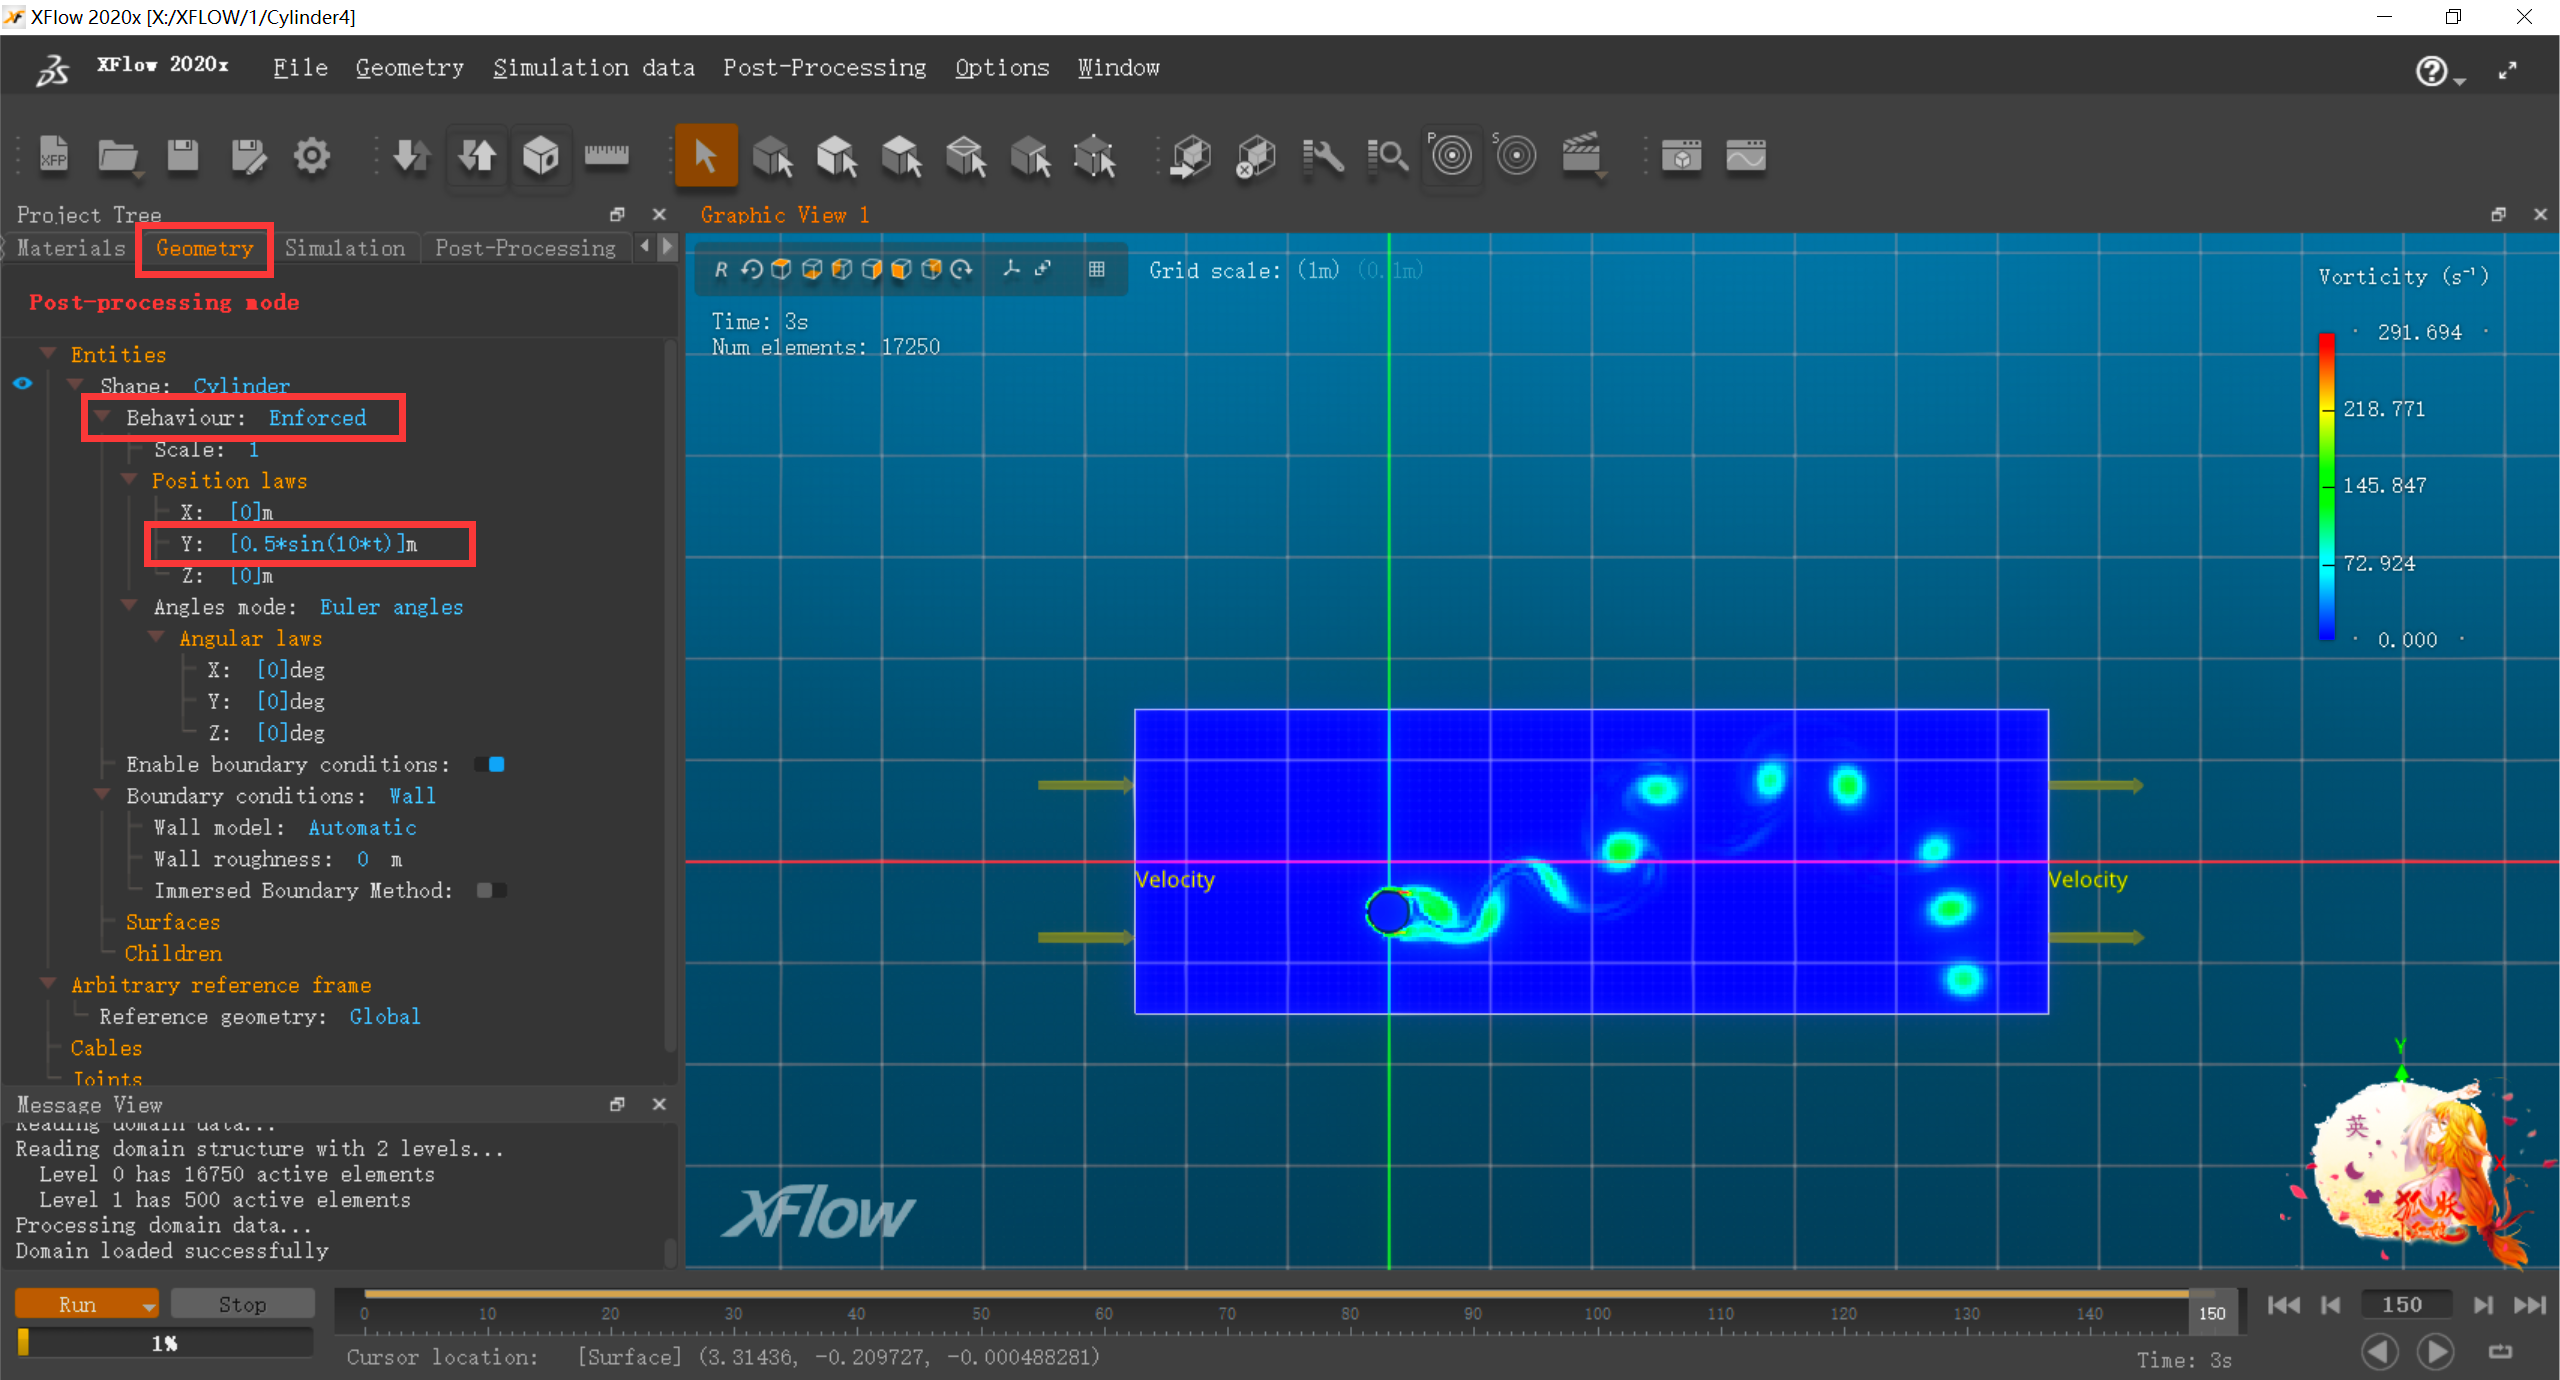Click the clapperboard animation icon
Viewport: 2560px width, 1380px height.
1582,156
